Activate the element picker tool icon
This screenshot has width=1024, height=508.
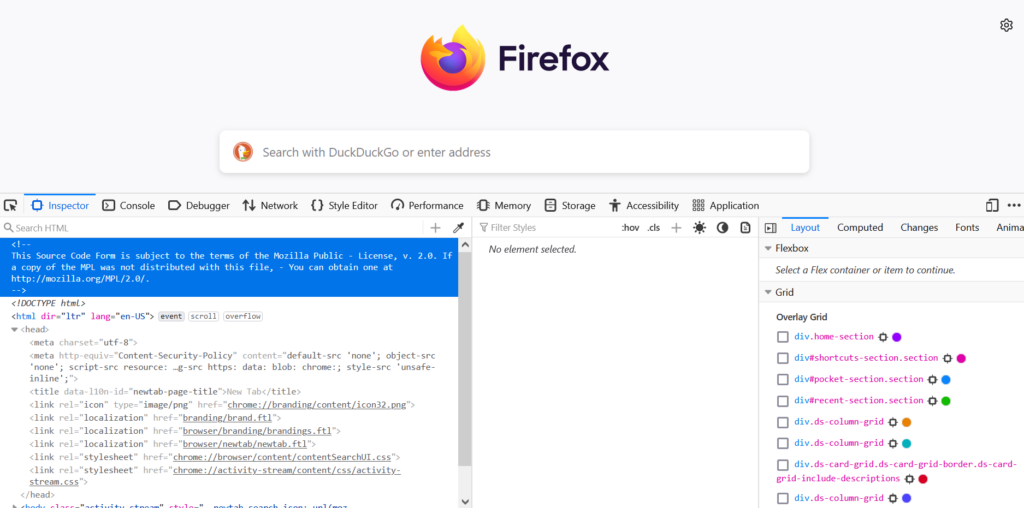pyautogui.click(x=10, y=206)
